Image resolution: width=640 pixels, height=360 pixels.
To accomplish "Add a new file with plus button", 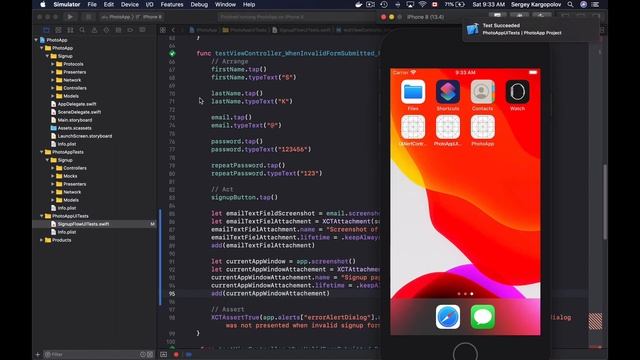I will coord(38,354).
